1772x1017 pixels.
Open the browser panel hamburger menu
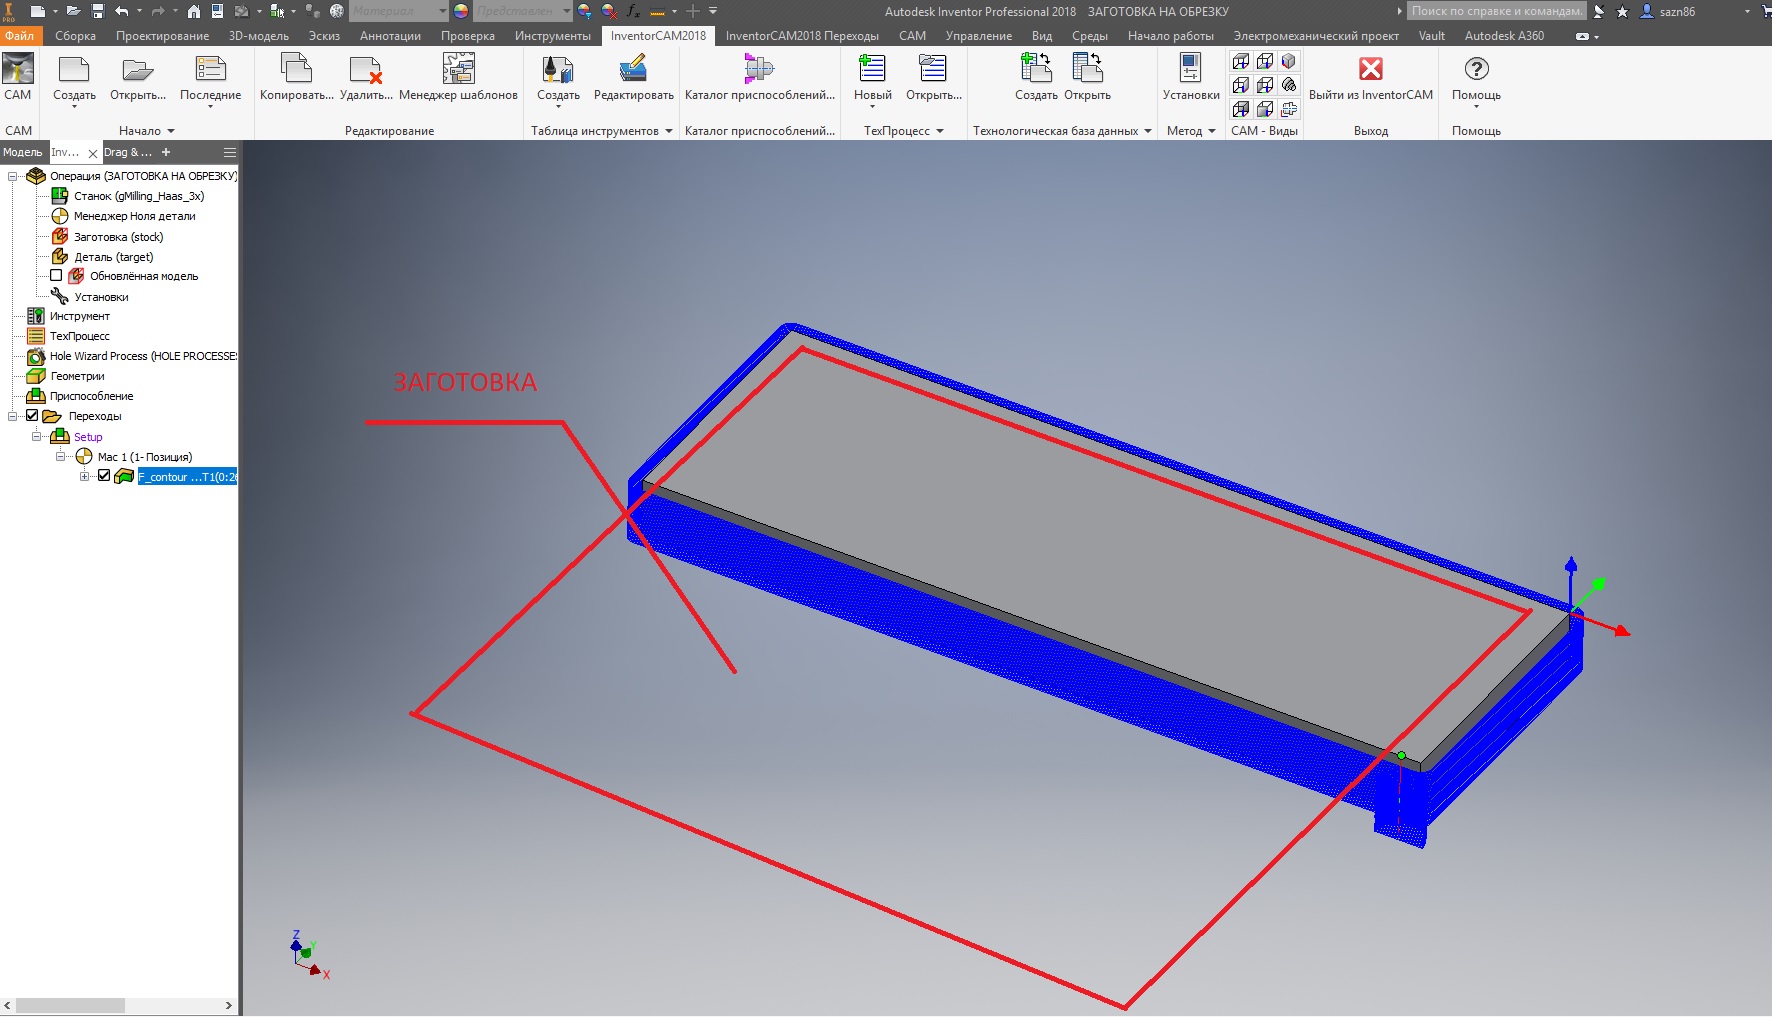[230, 153]
